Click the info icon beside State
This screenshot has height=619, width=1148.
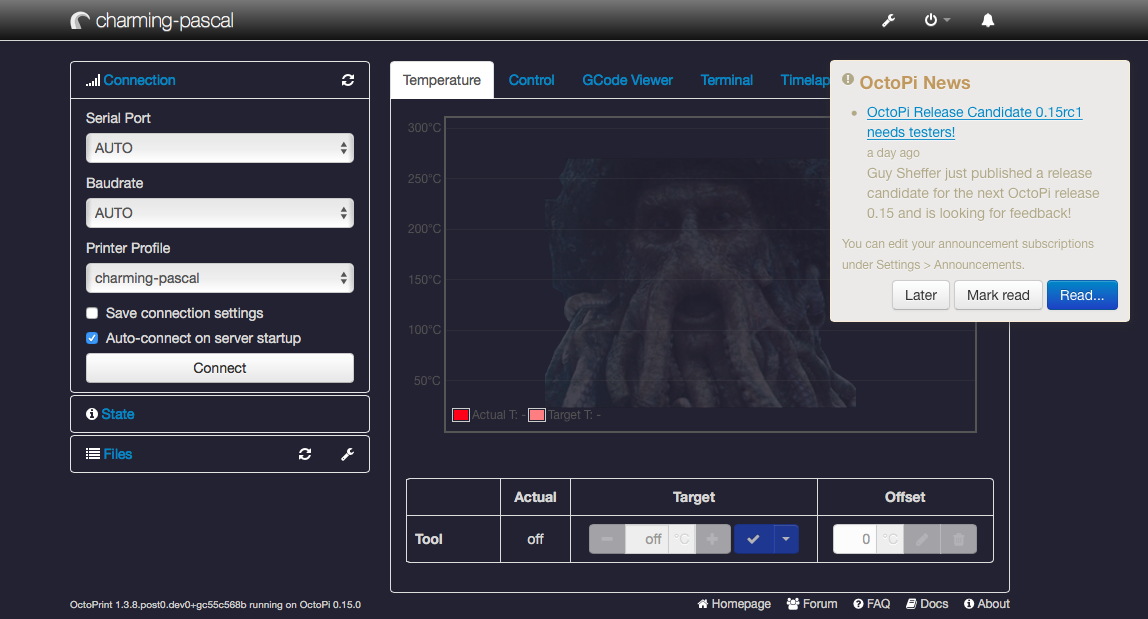pos(92,414)
